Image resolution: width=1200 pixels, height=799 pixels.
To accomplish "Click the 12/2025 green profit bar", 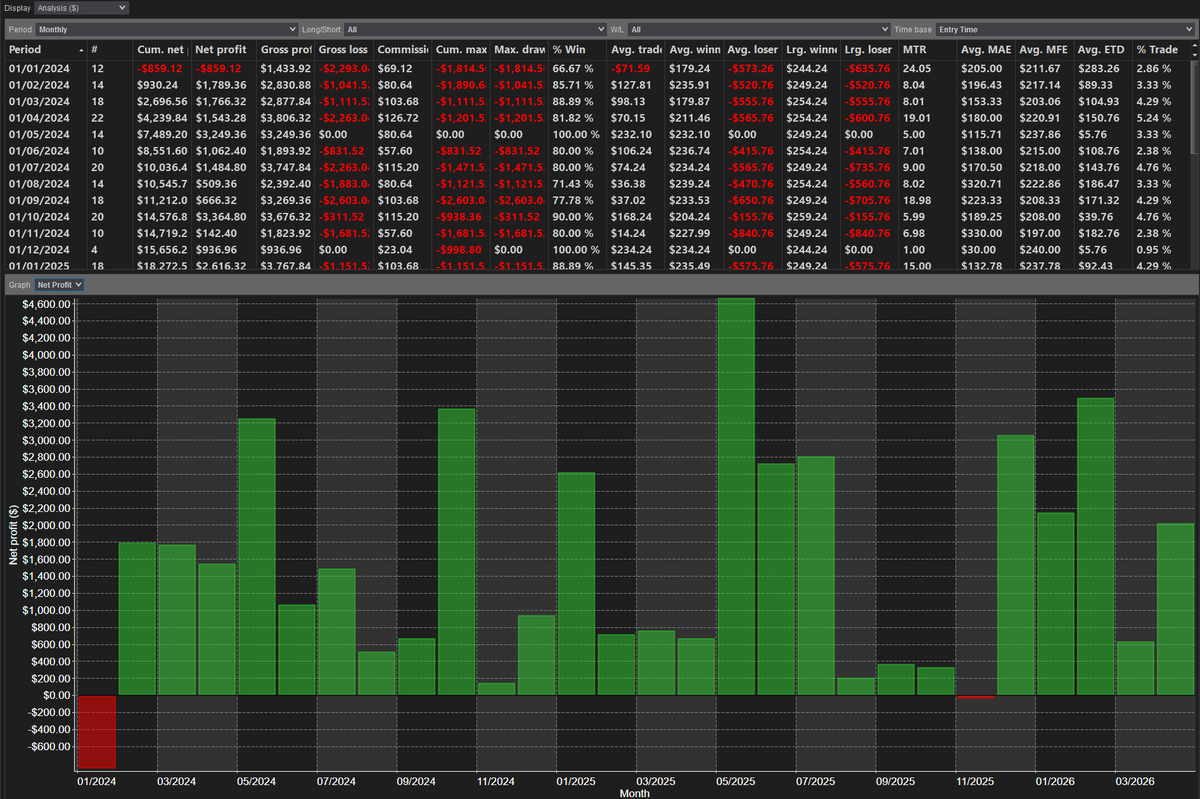I will (1016, 565).
